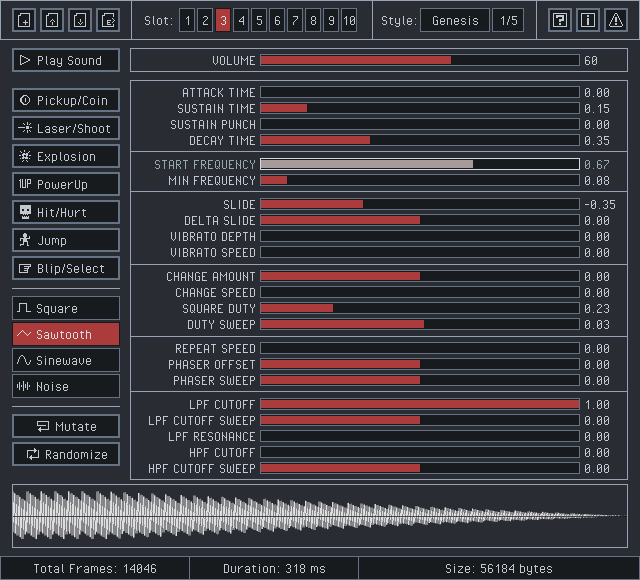
Task: Generate a Hit/Hurt sound
Action: [66, 212]
